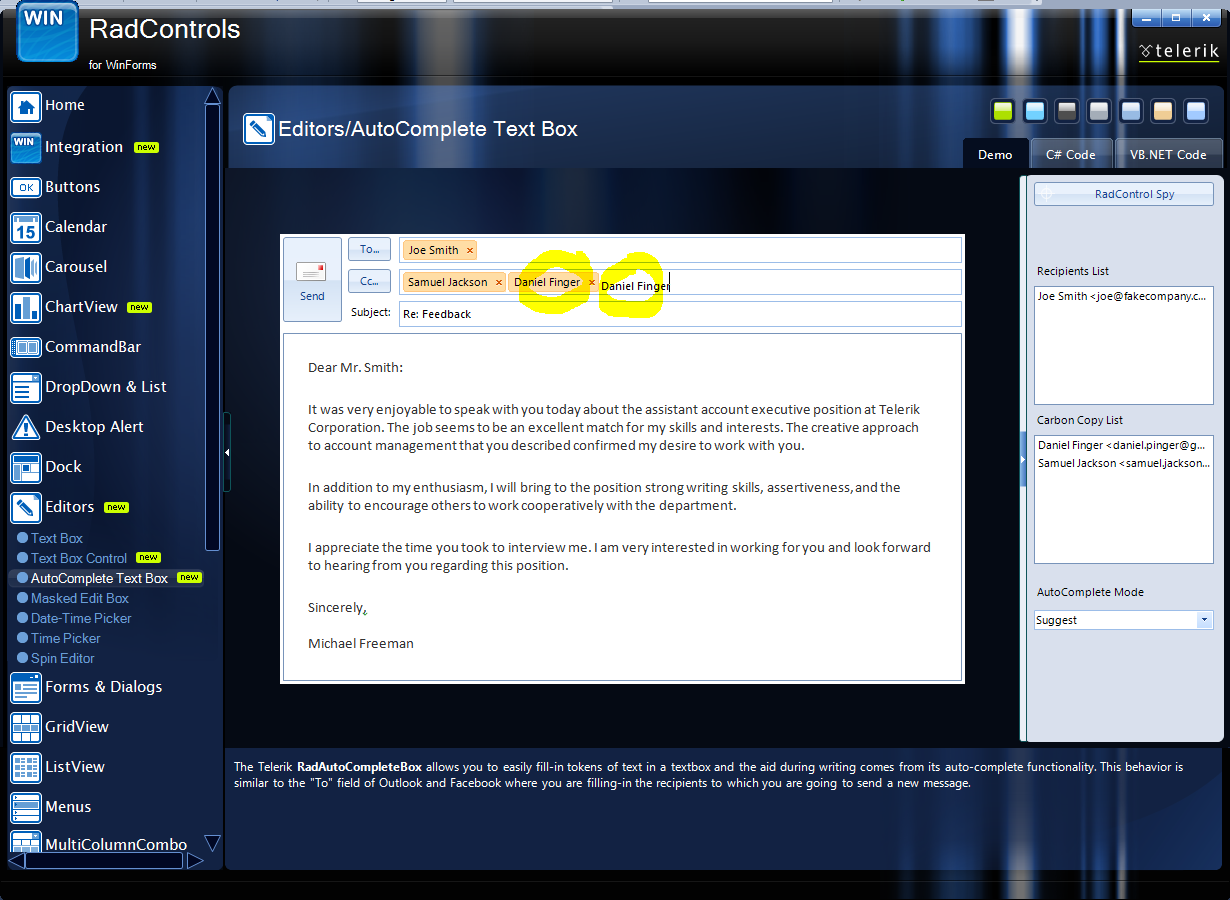1230x900 pixels.
Task: Select the orange theme swatch
Action: pyautogui.click(x=1162, y=111)
